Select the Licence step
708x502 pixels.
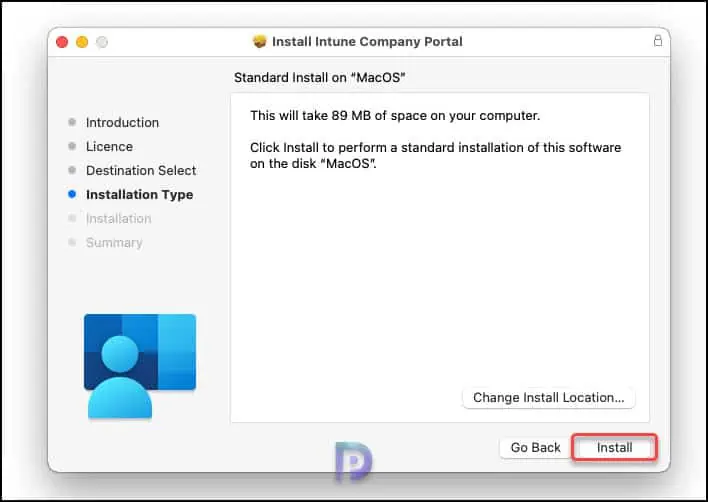click(x=109, y=146)
